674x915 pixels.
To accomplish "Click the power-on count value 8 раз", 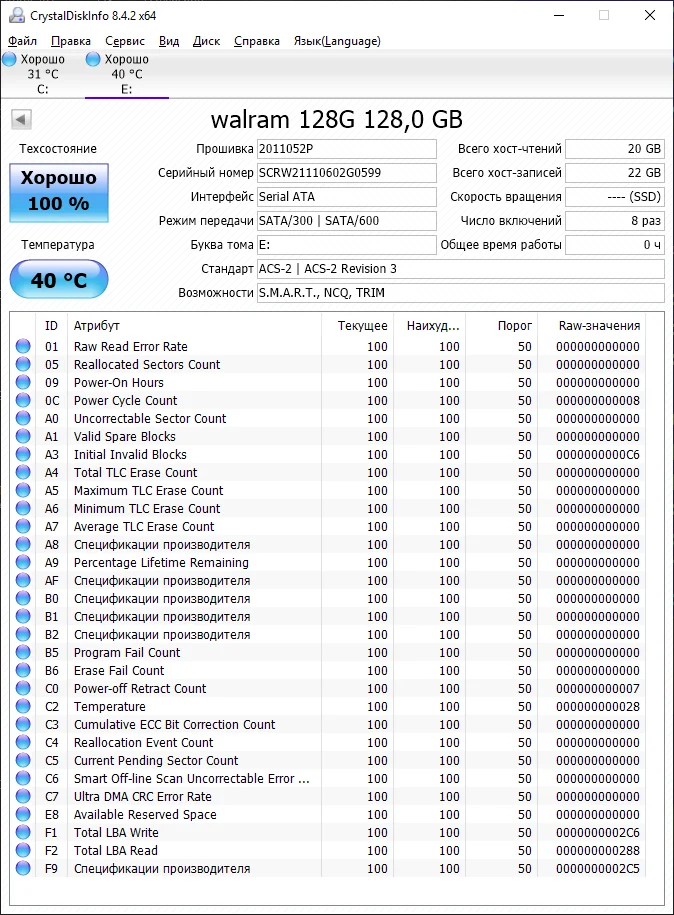I will 614,221.
